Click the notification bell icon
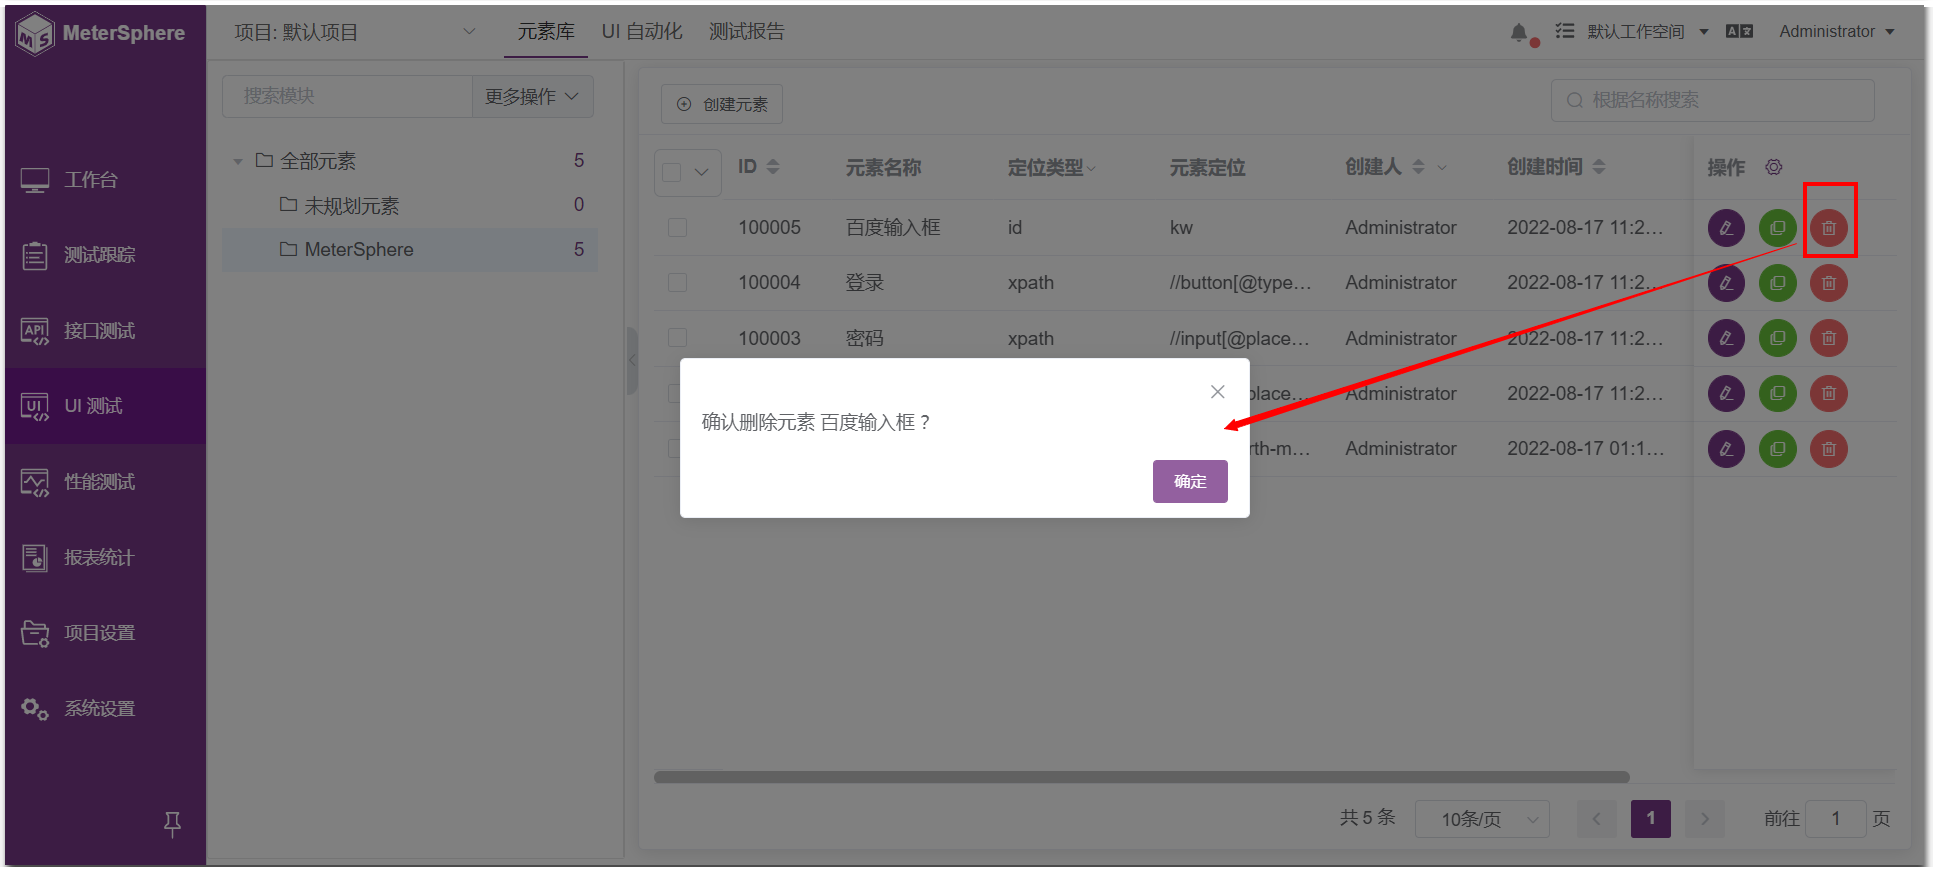 pyautogui.click(x=1519, y=32)
